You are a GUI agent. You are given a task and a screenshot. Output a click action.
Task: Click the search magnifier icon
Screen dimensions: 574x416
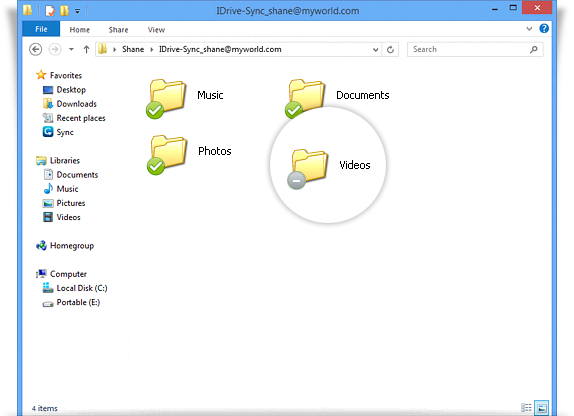pos(534,49)
